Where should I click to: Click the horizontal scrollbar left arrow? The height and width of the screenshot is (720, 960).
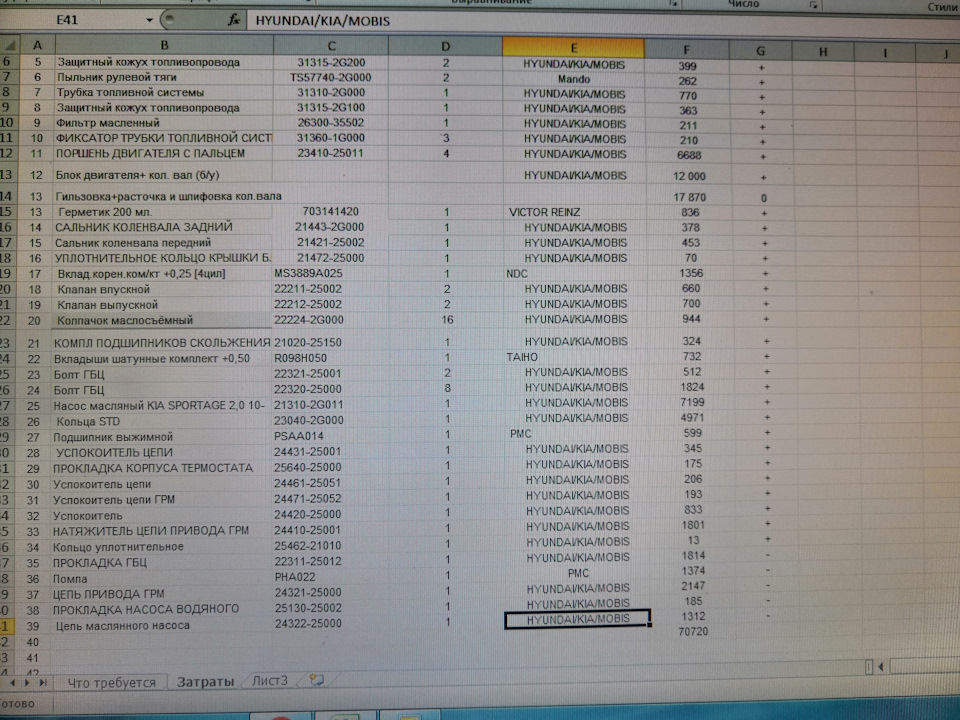(880, 667)
